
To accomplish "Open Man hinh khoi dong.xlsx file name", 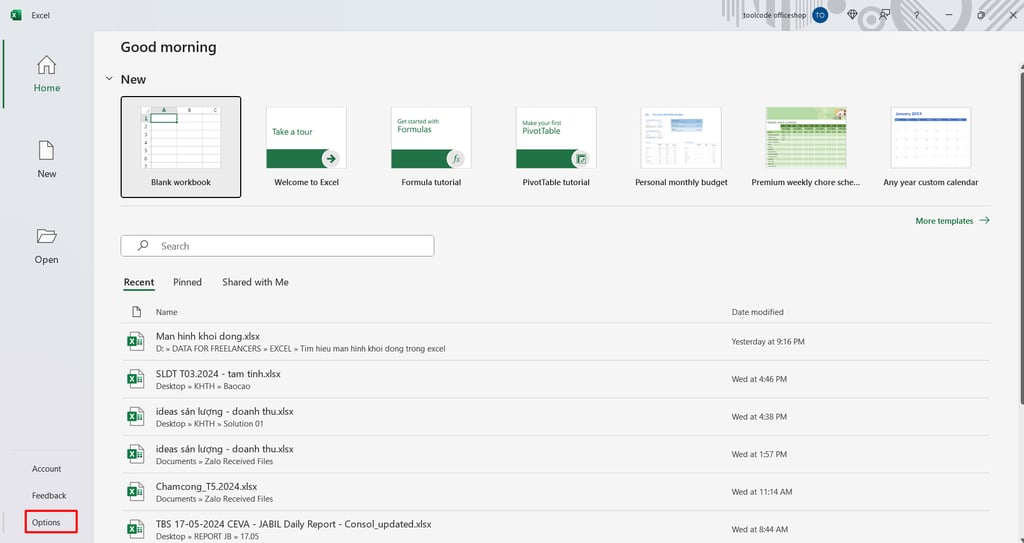I will pos(208,336).
